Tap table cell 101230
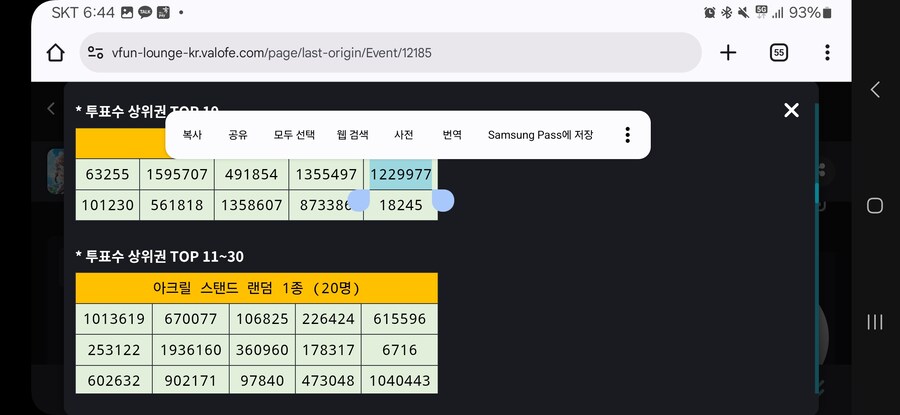The width and height of the screenshot is (900, 415). pyautogui.click(x=107, y=205)
